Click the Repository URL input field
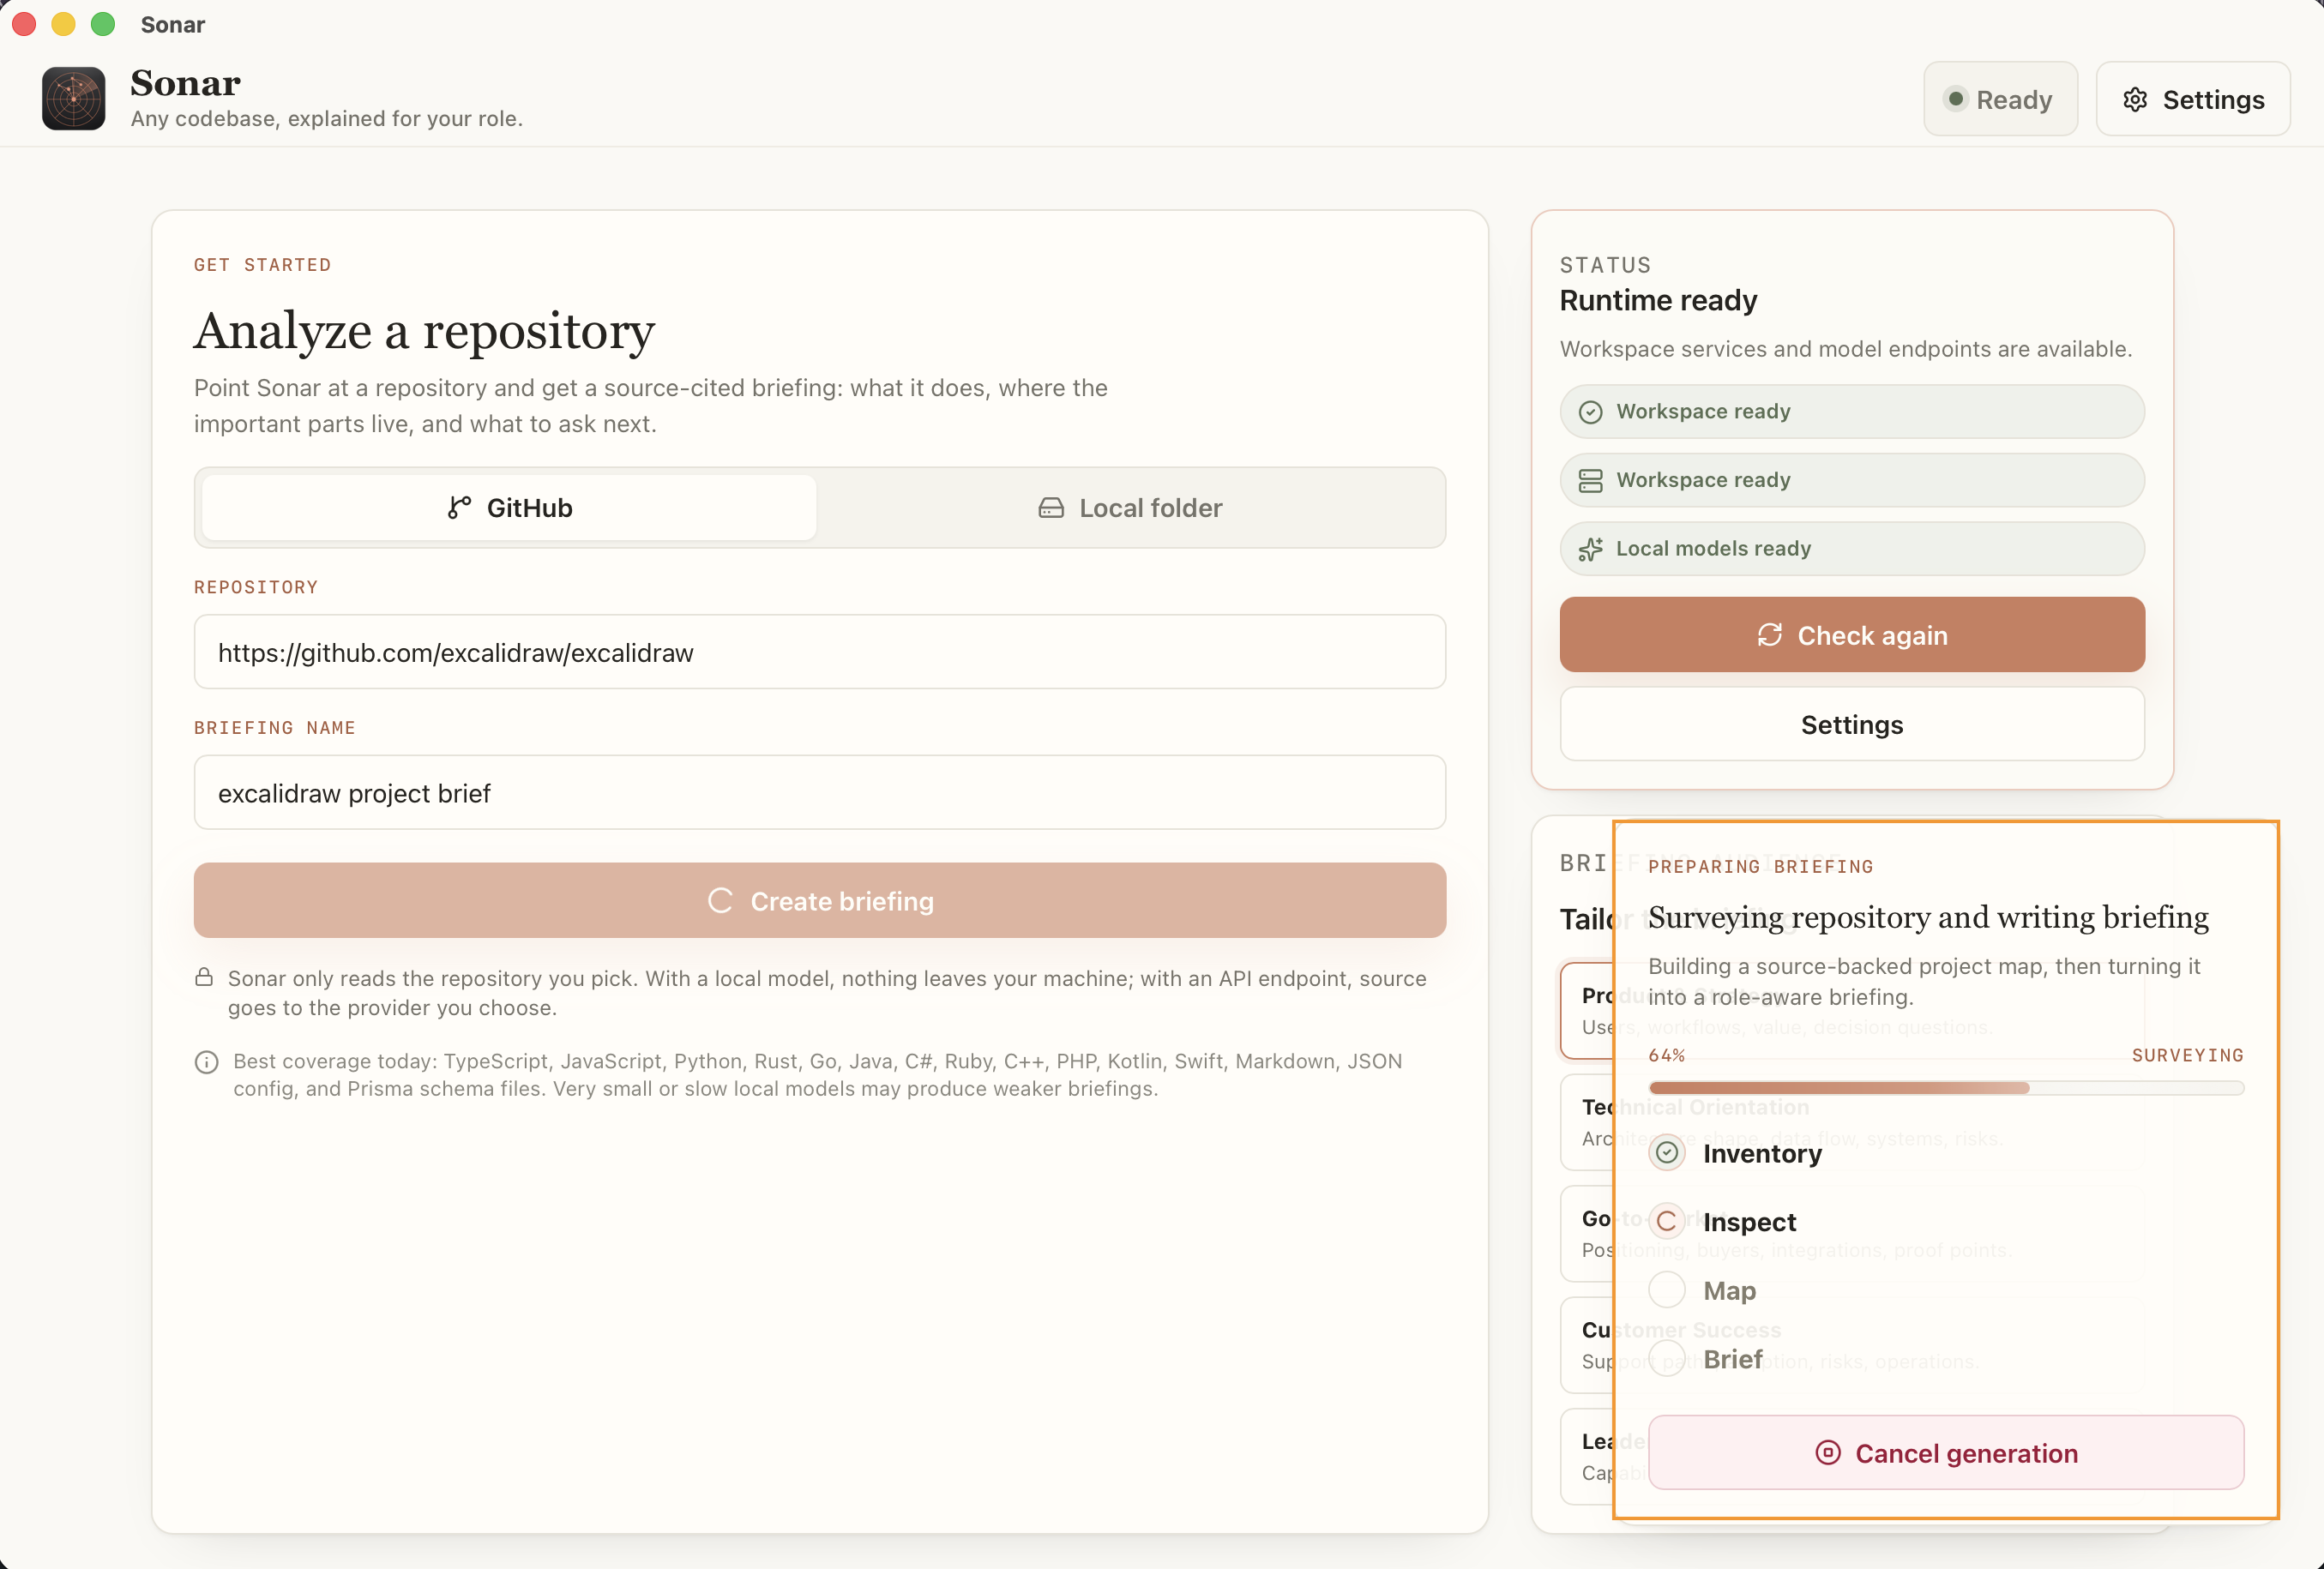 819,652
